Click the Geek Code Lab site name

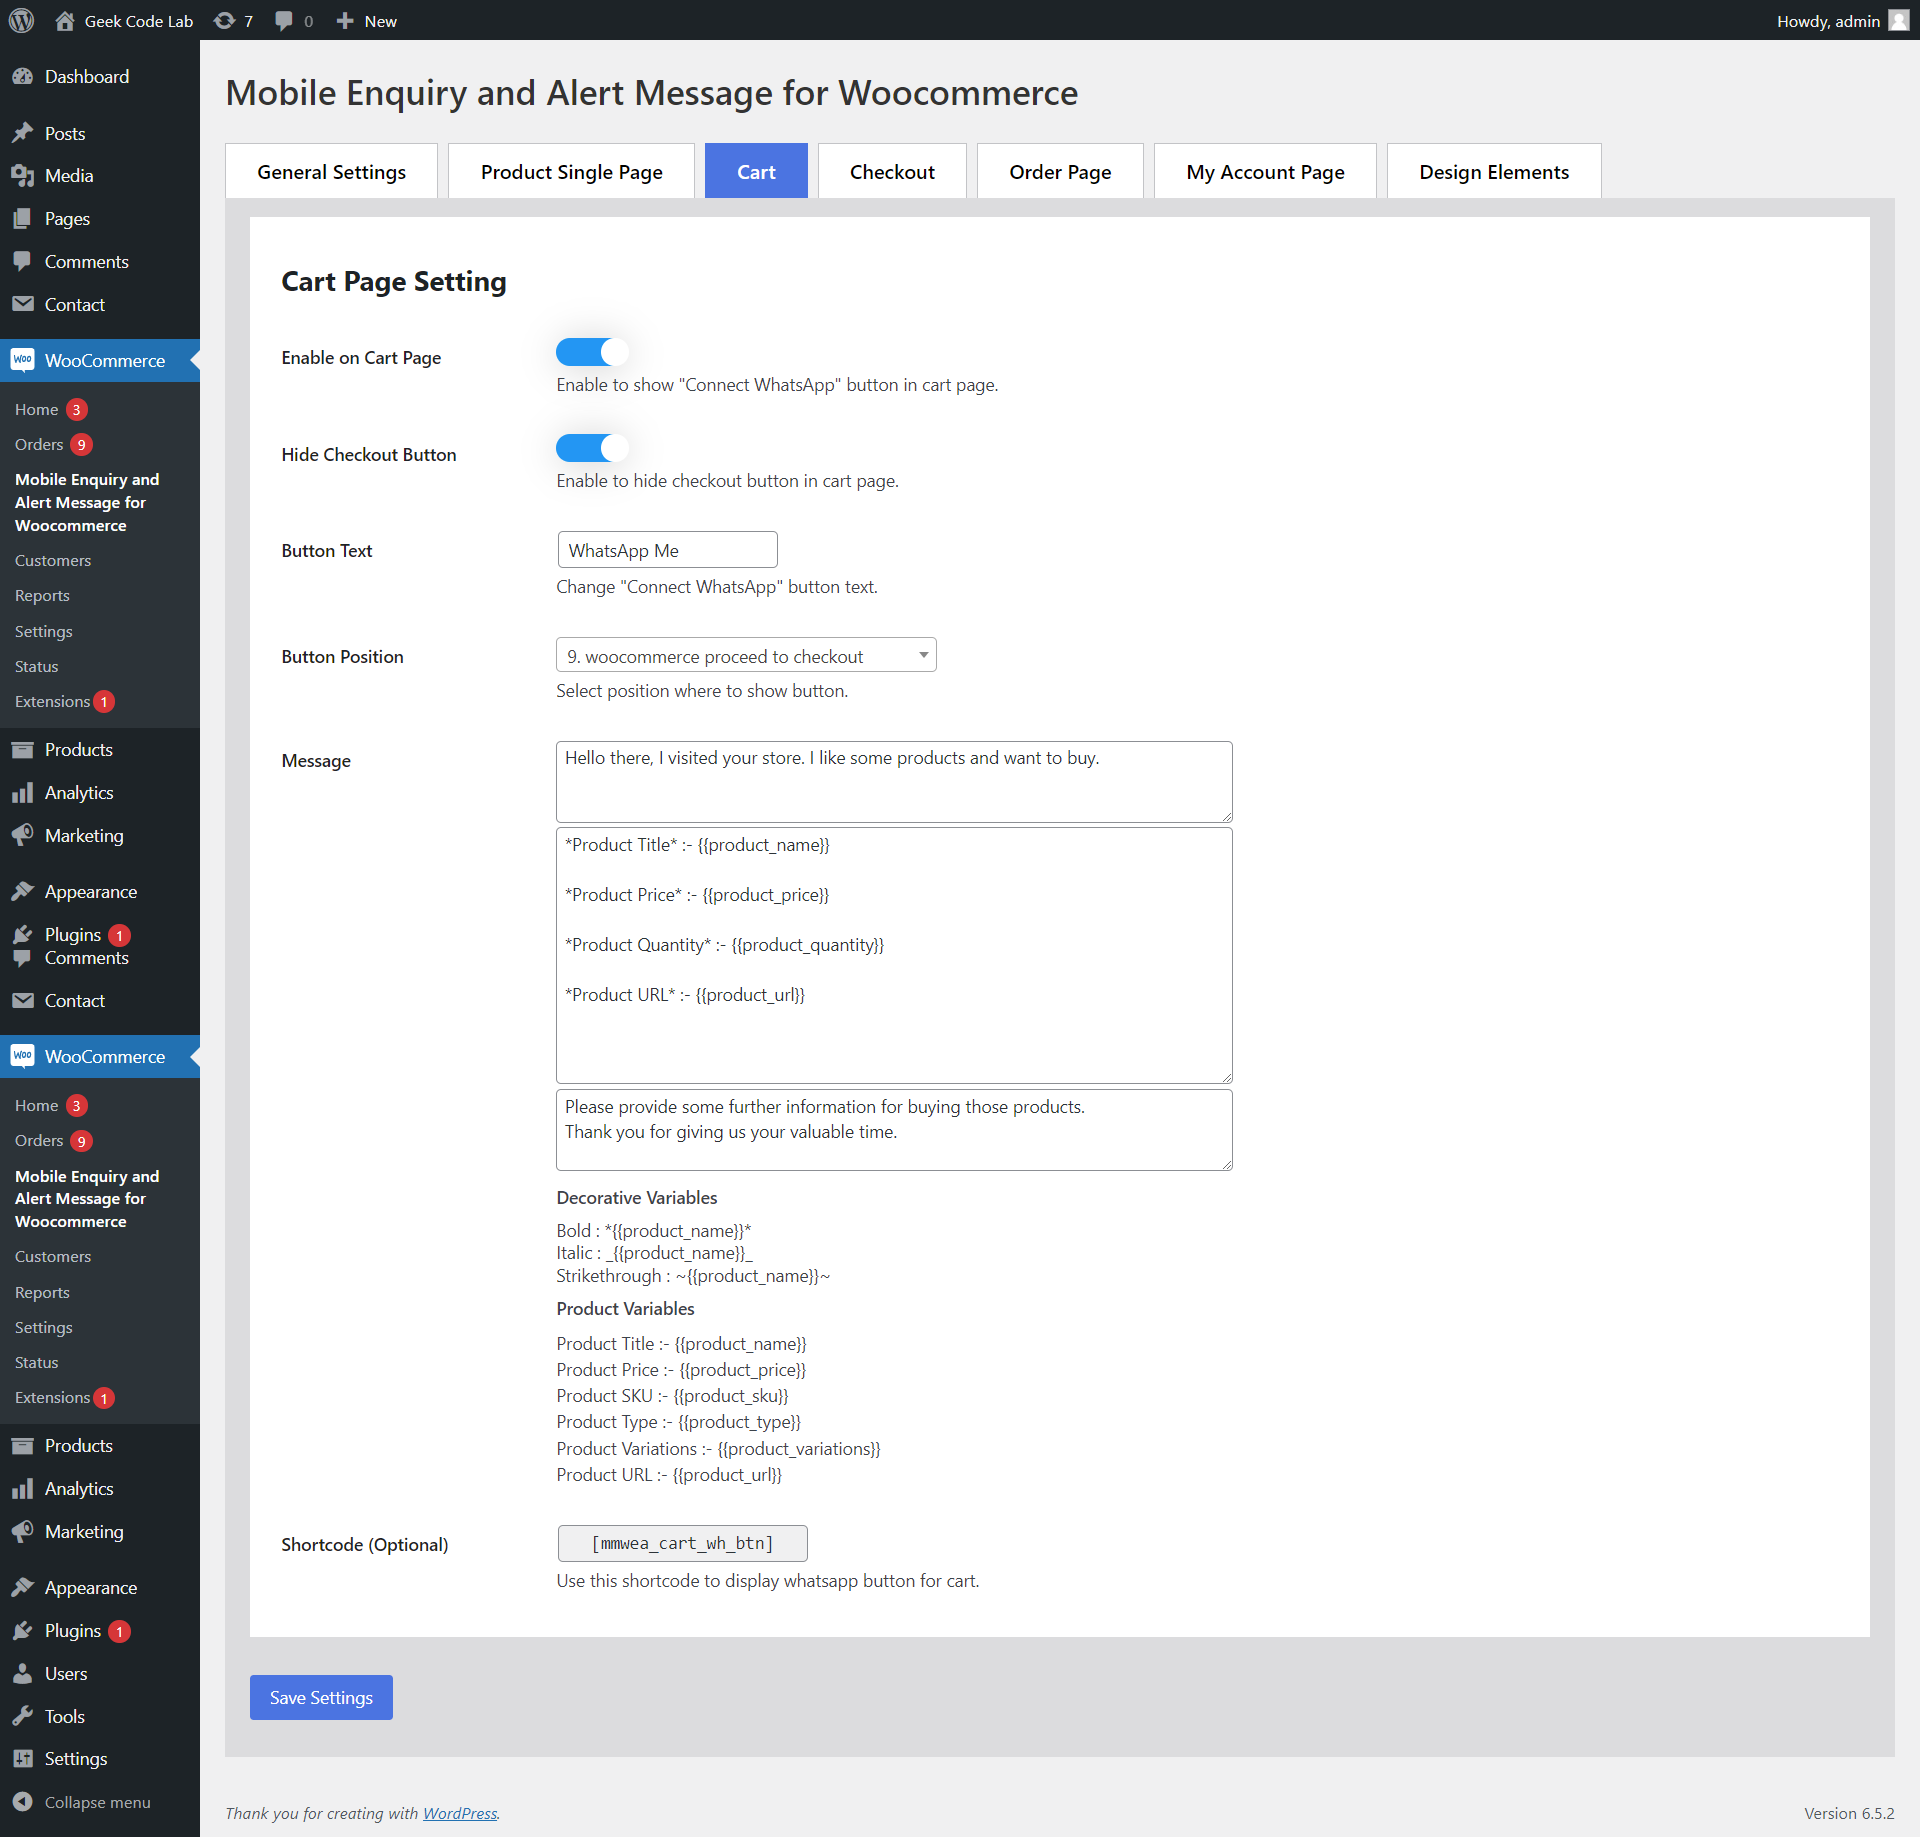(x=139, y=21)
